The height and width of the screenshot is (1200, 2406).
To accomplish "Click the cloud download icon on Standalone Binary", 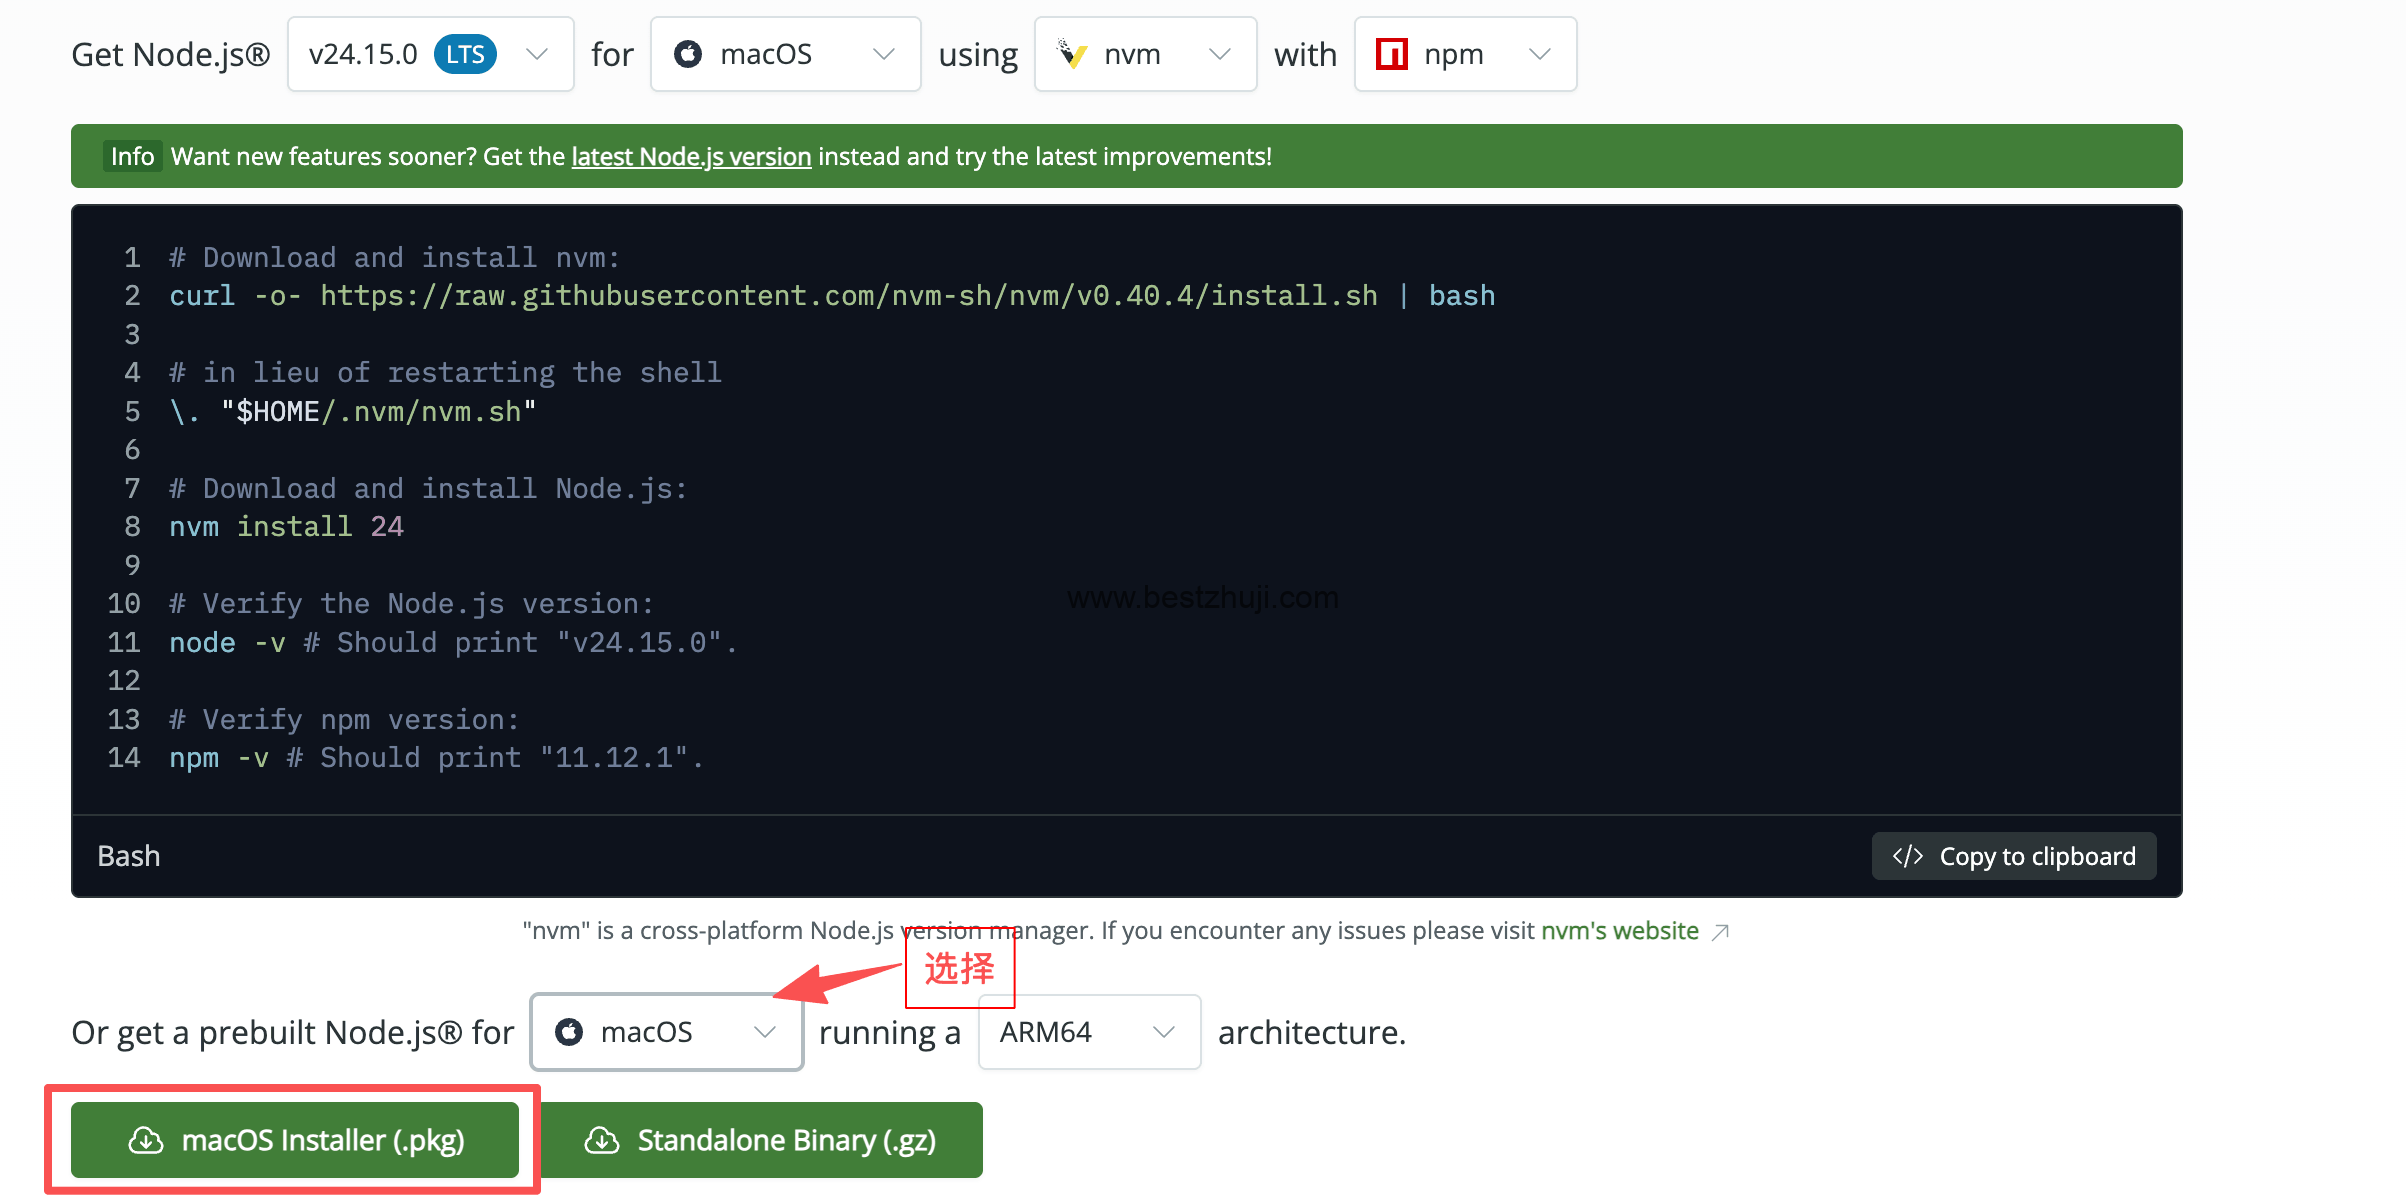I will tap(602, 1140).
